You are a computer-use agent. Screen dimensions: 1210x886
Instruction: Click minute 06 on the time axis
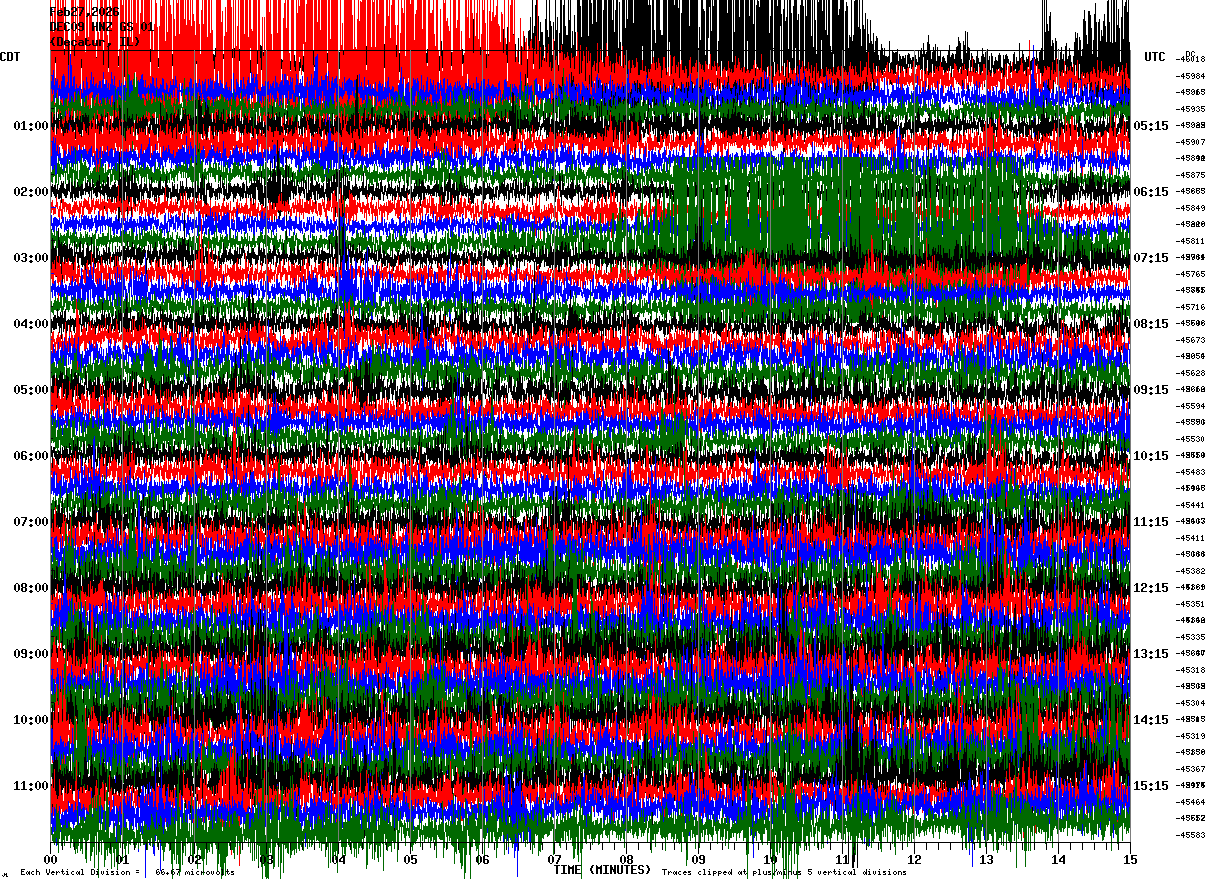coord(483,859)
